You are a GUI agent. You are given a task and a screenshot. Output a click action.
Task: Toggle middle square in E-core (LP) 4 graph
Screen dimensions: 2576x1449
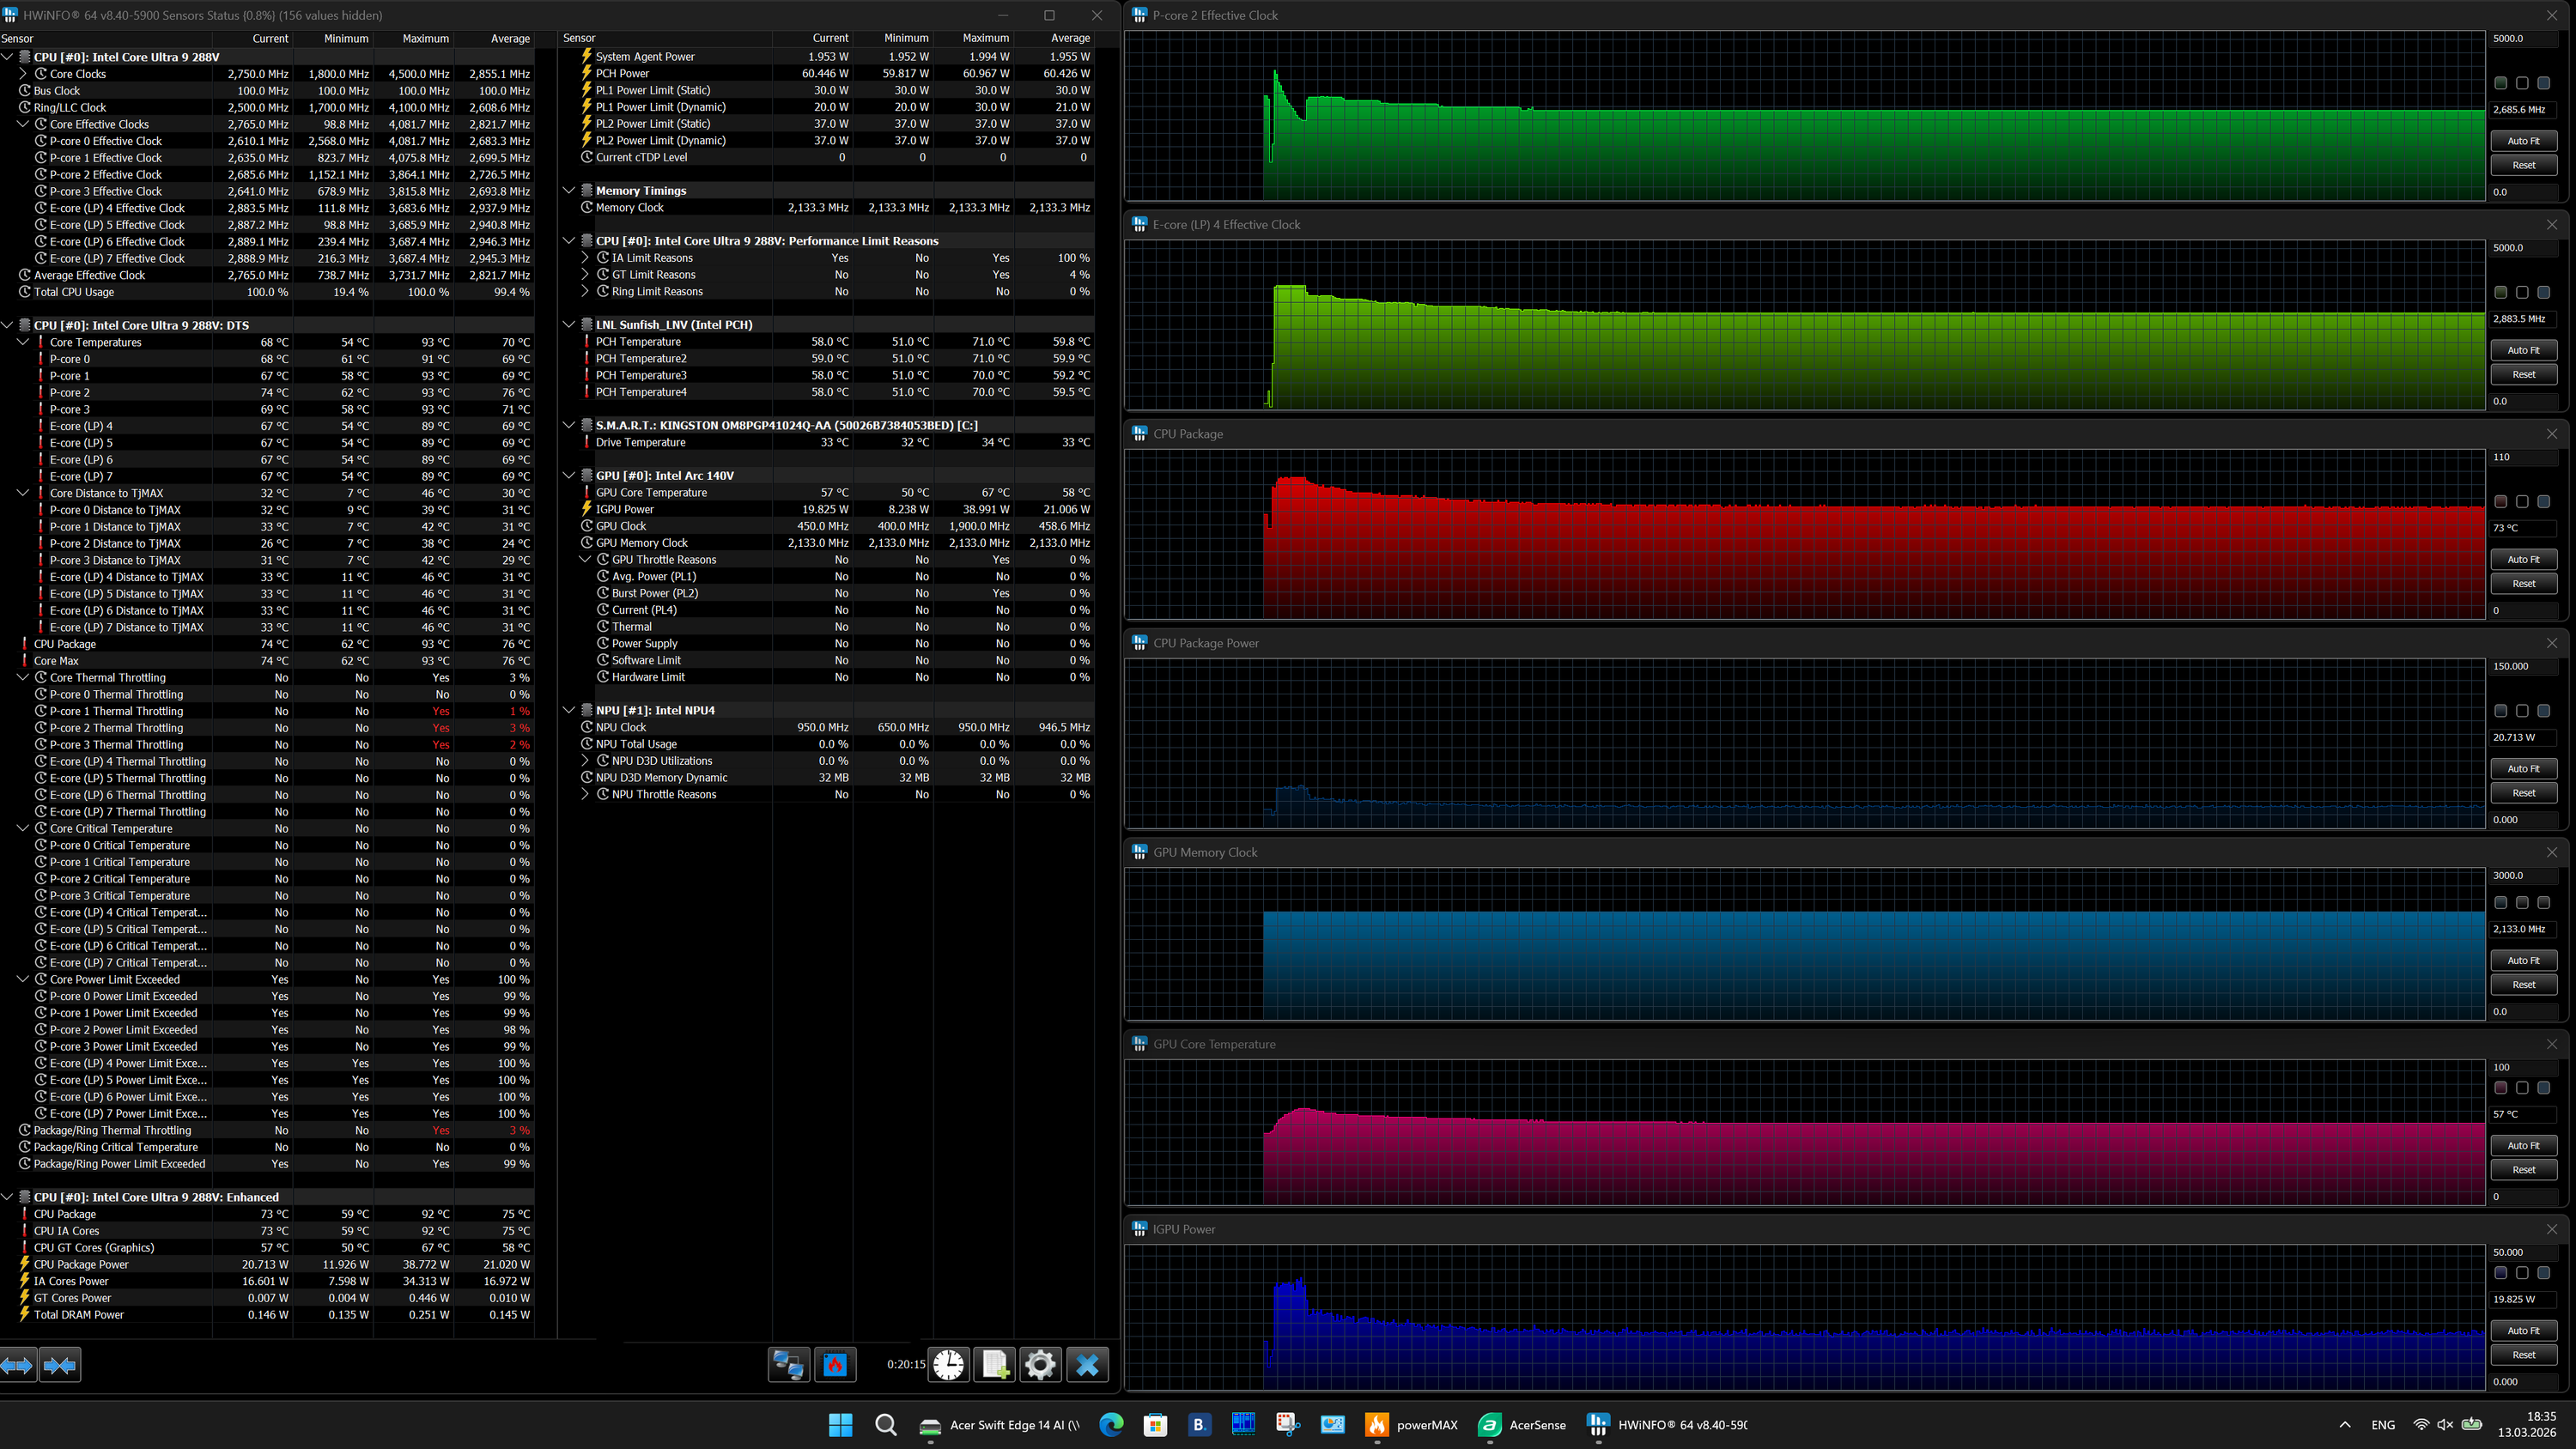(2522, 292)
